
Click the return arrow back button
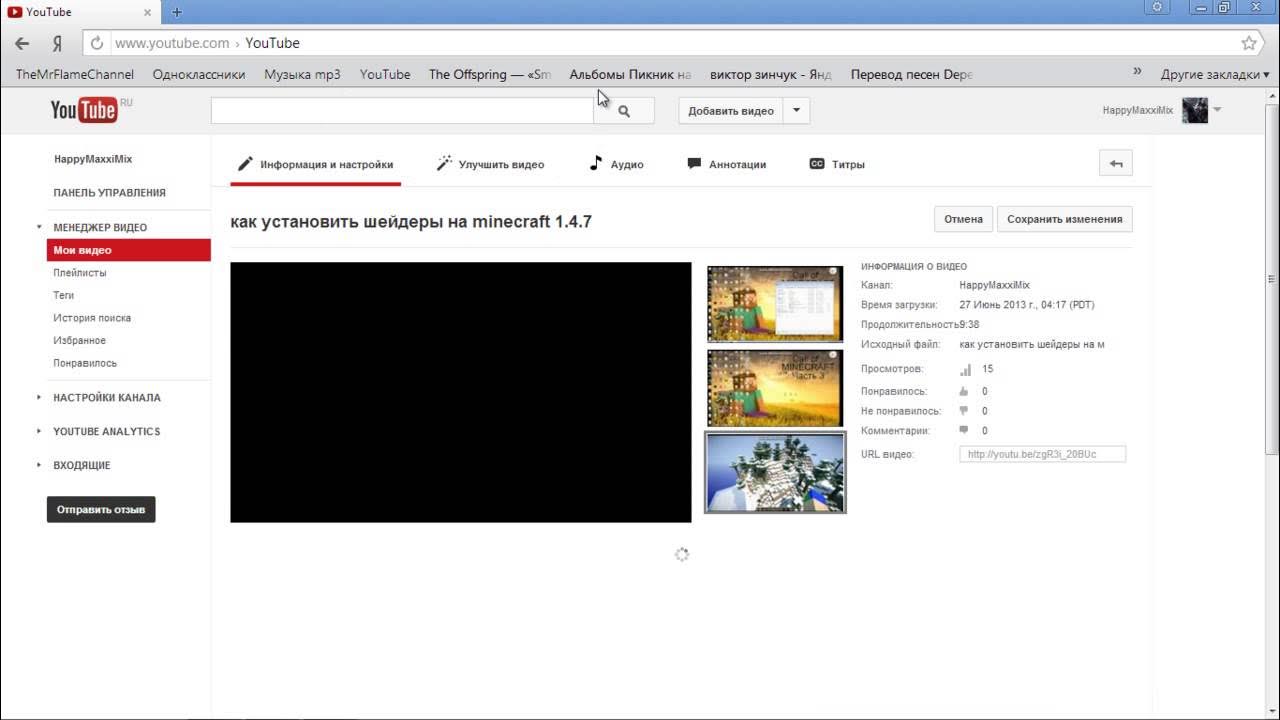click(x=1116, y=164)
